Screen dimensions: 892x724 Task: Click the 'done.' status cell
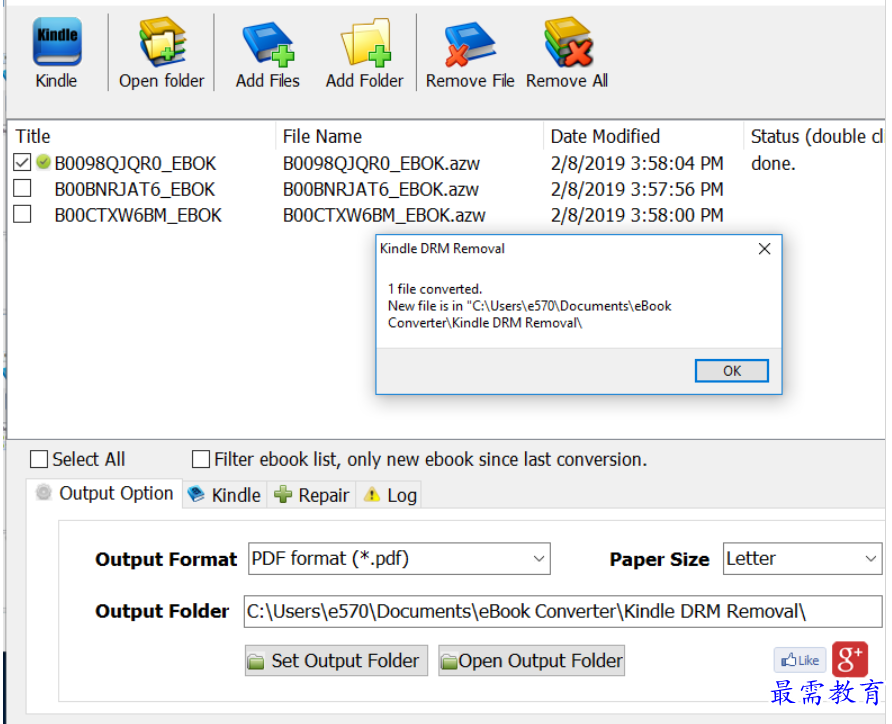[773, 164]
